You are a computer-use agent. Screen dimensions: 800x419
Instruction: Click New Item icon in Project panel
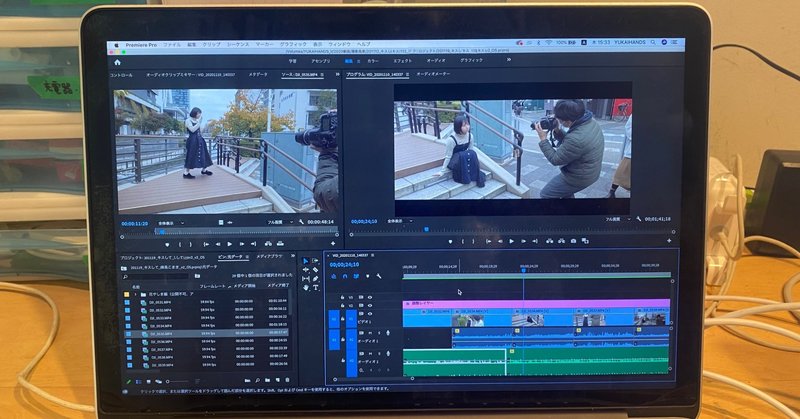278,380
